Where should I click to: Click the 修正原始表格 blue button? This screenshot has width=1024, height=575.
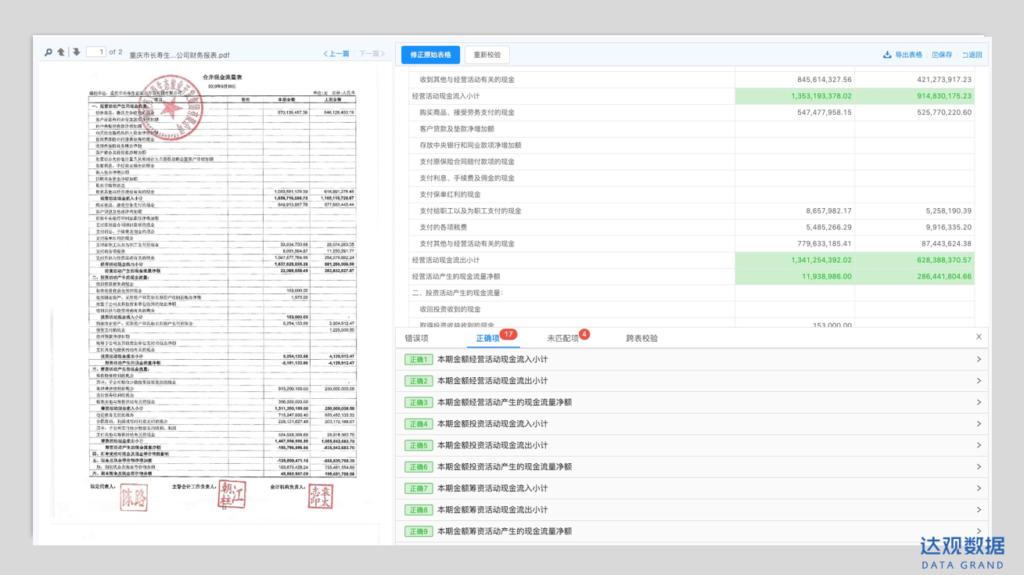tap(431, 55)
